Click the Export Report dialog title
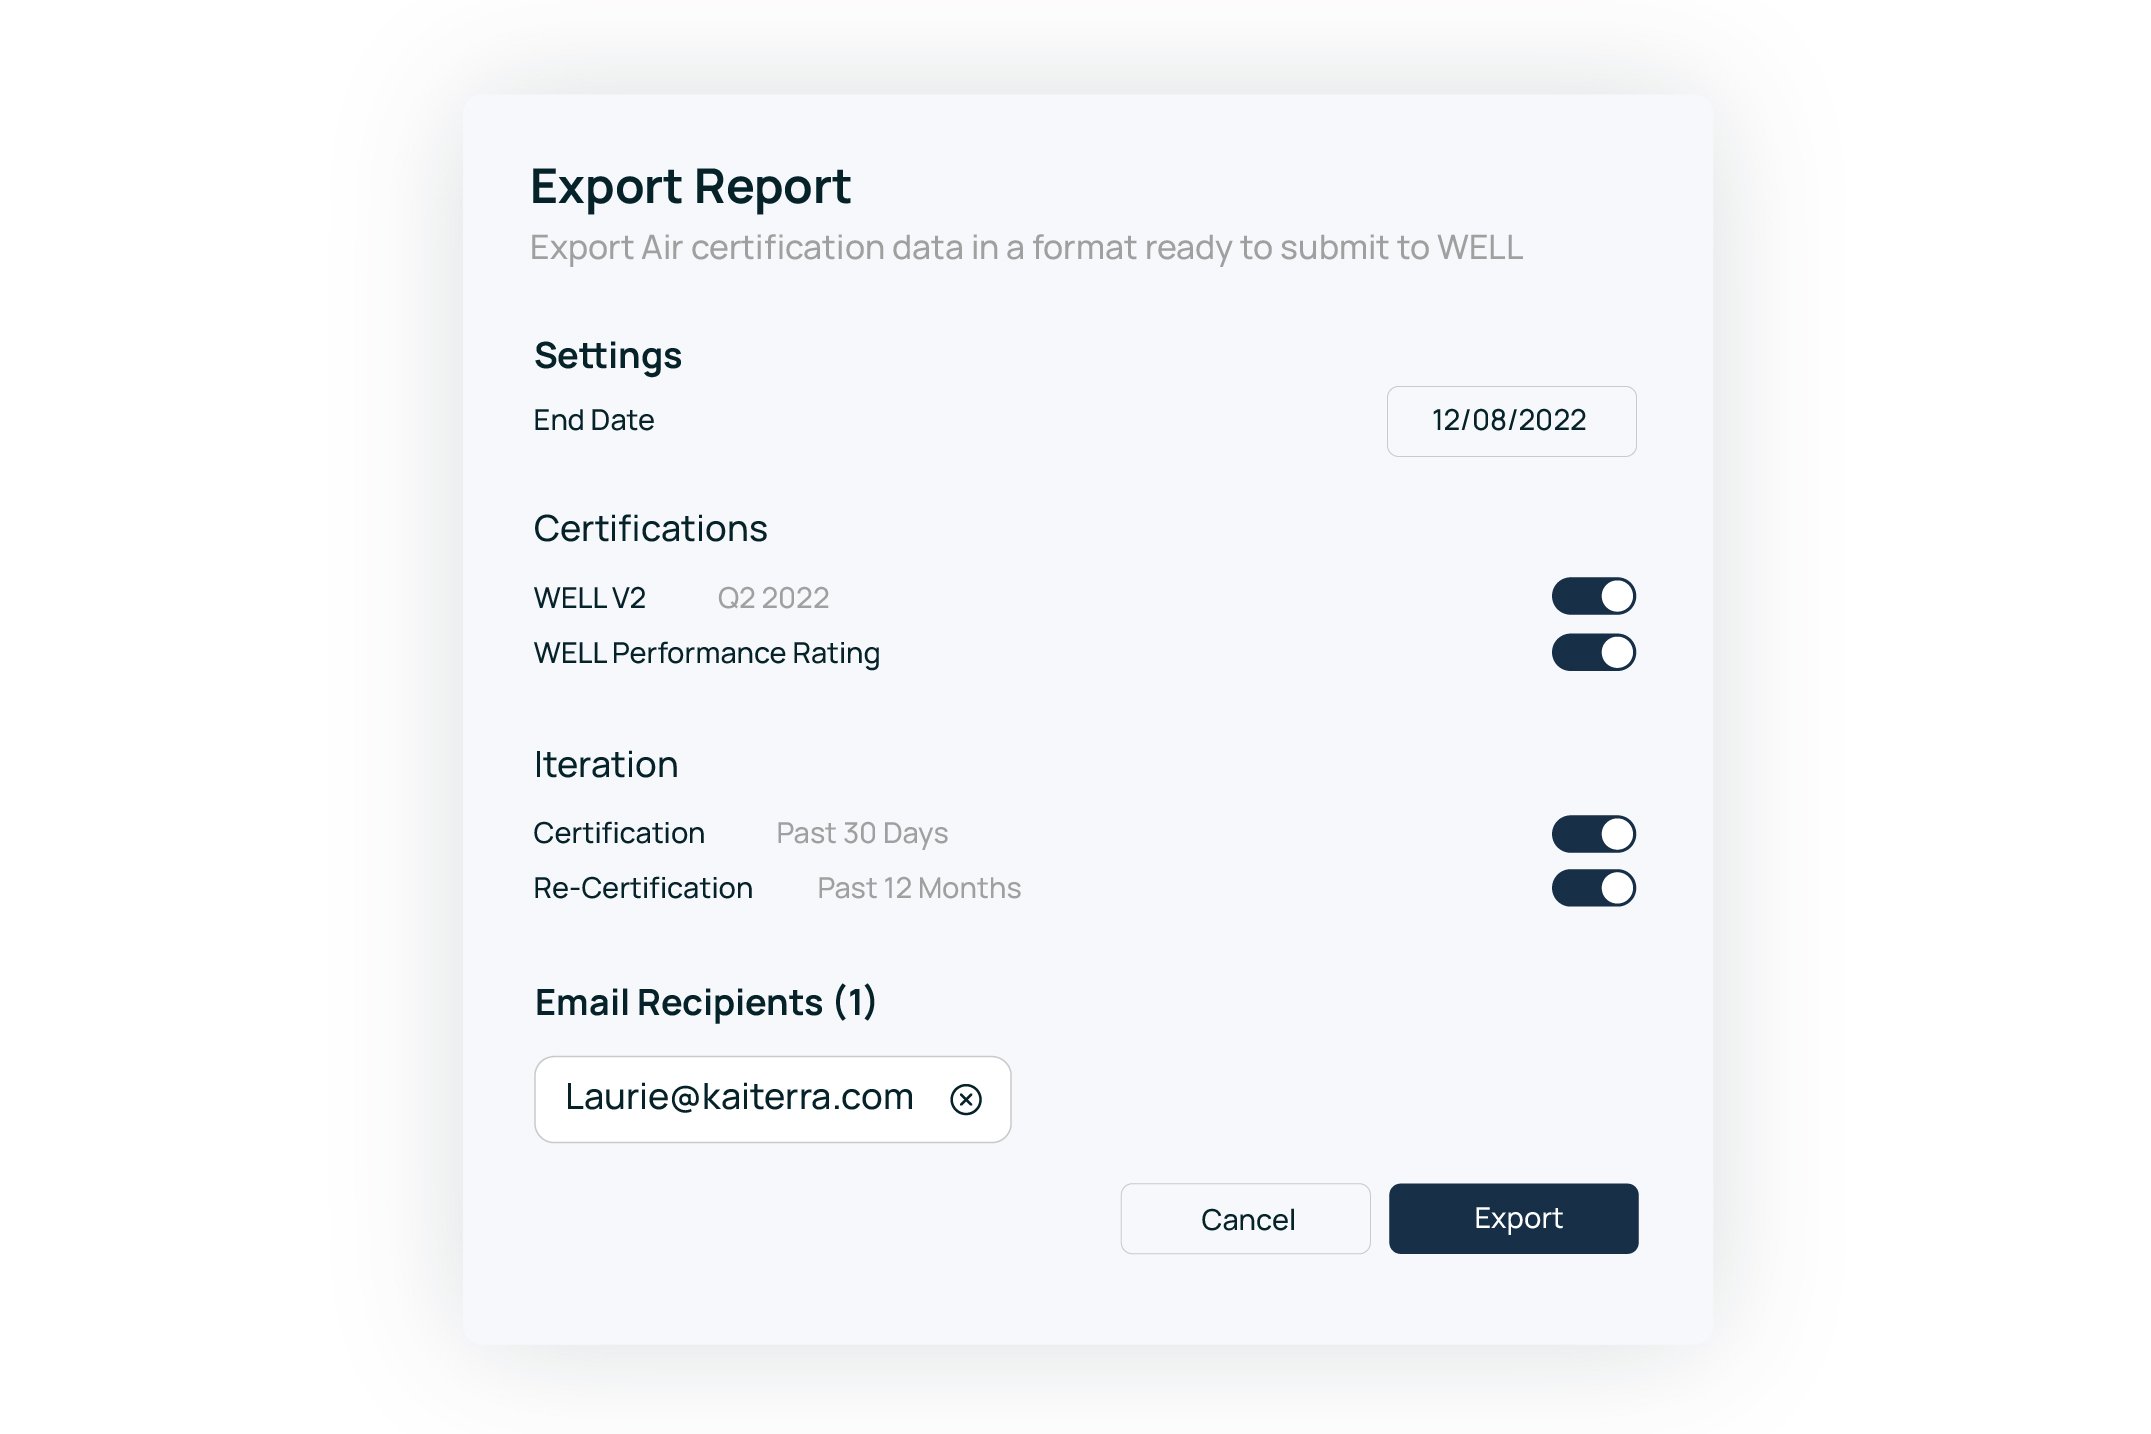 (x=690, y=187)
